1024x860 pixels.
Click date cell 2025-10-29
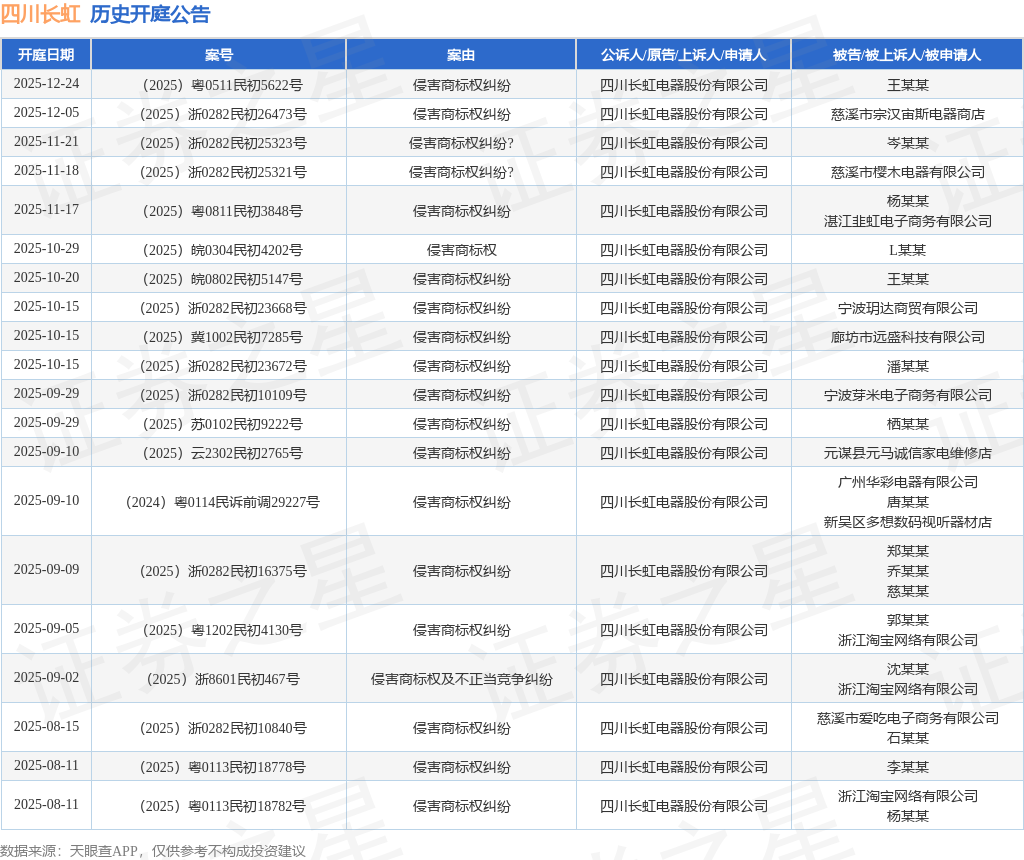point(46,248)
